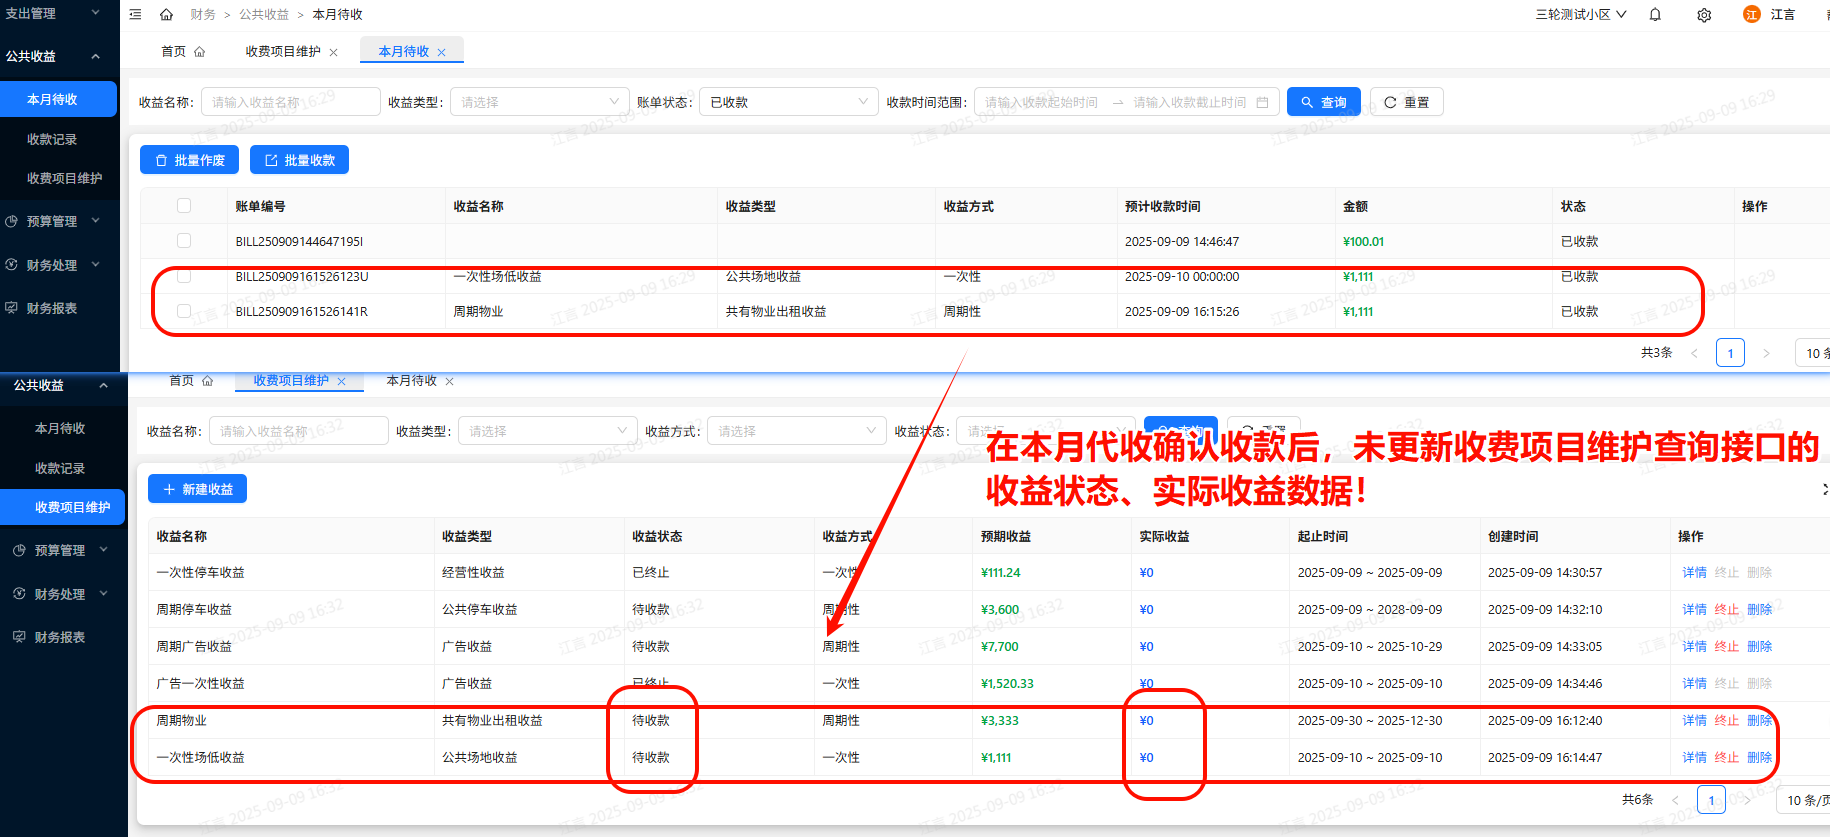Focus the 收益名称 input in top filter
The height and width of the screenshot is (837, 1830).
[x=290, y=102]
